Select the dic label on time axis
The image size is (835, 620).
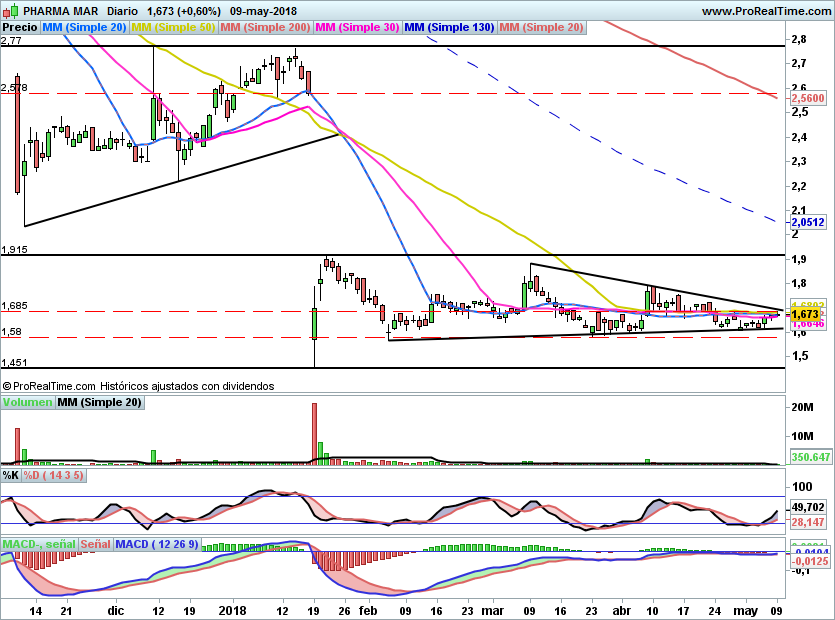click(116, 610)
